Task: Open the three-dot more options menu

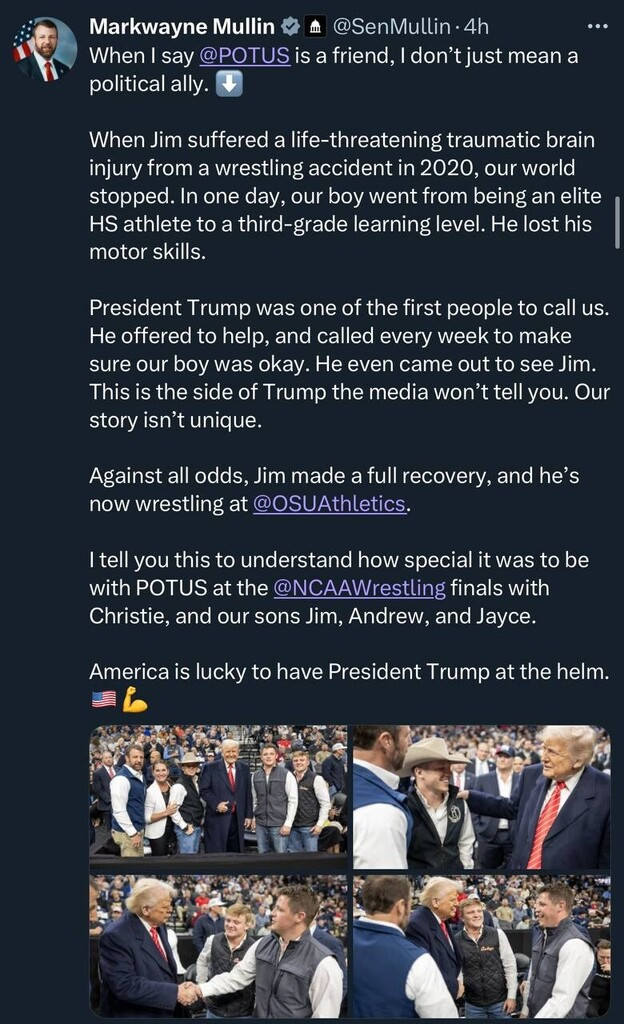Action: point(597,27)
